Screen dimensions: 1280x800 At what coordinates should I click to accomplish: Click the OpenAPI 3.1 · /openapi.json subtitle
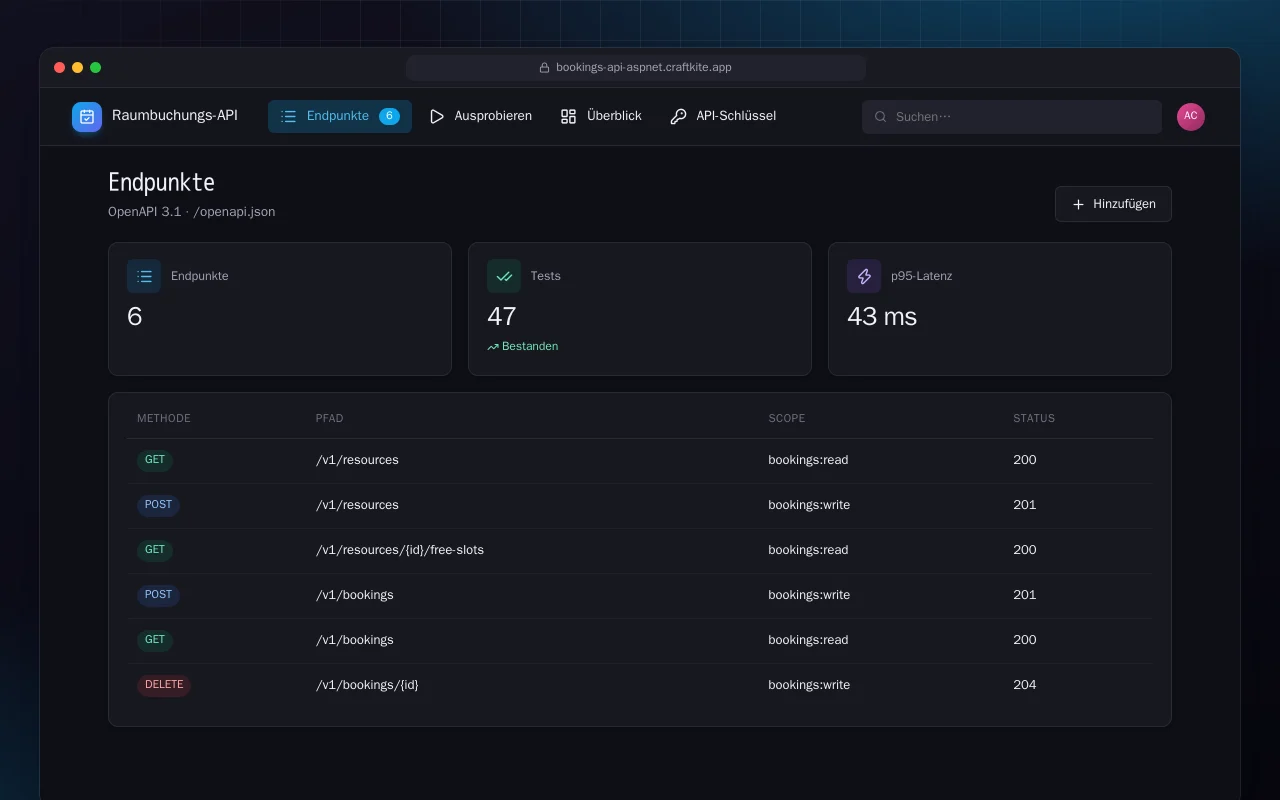192,212
